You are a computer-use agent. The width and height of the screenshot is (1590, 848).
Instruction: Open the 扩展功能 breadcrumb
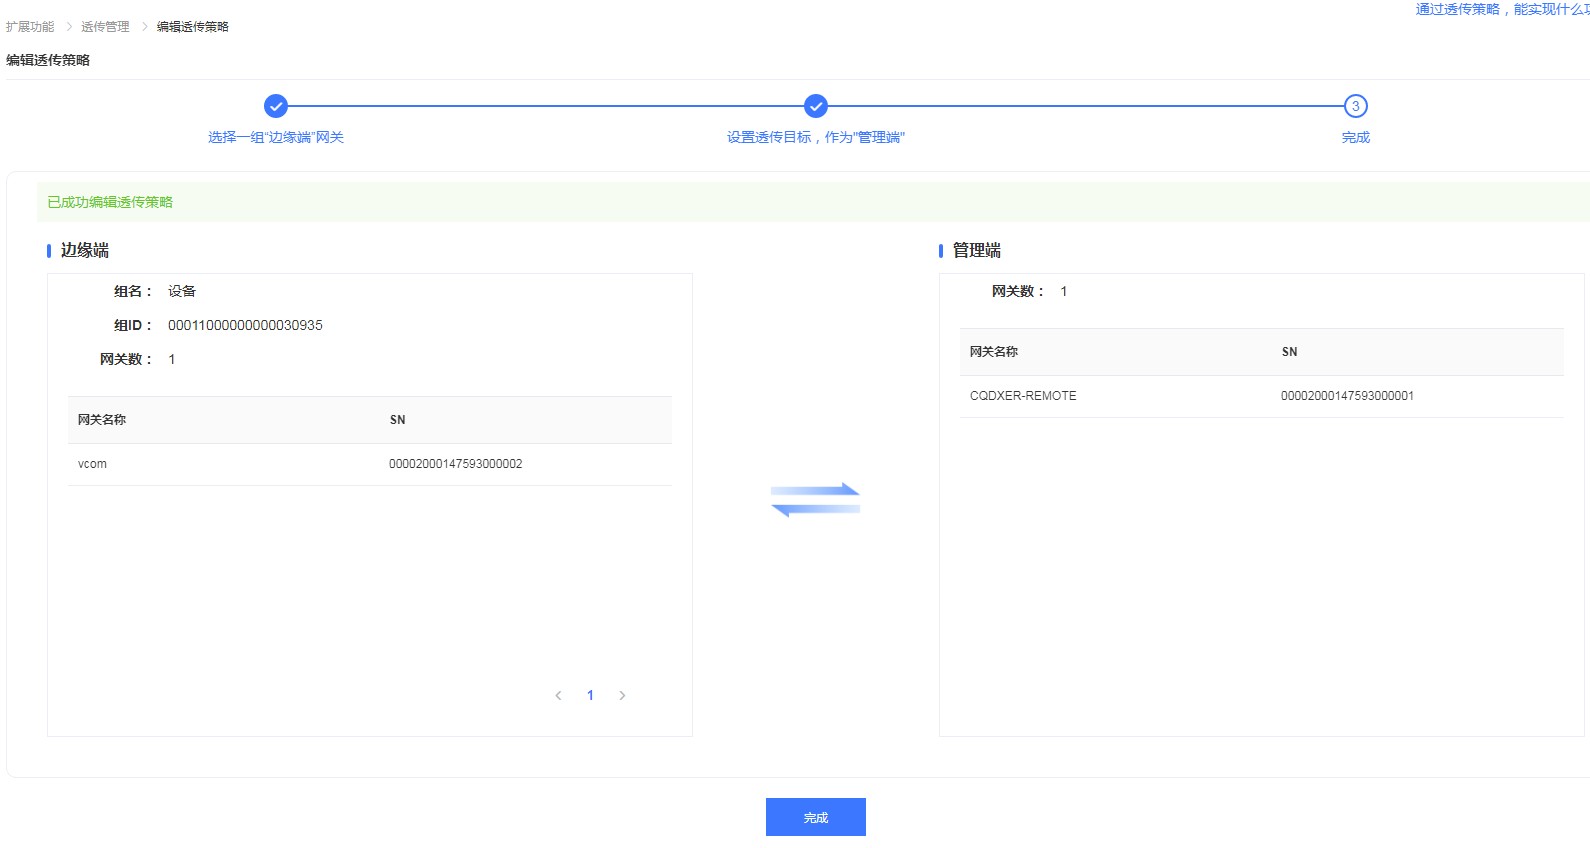30,27
